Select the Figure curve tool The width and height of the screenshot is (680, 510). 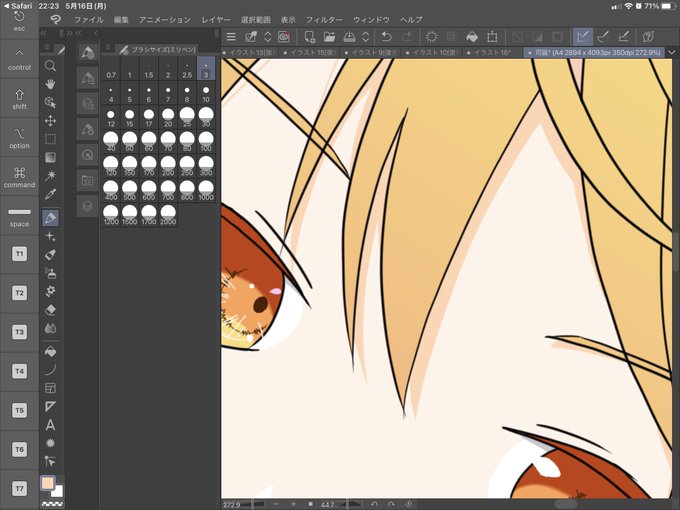pos(50,369)
